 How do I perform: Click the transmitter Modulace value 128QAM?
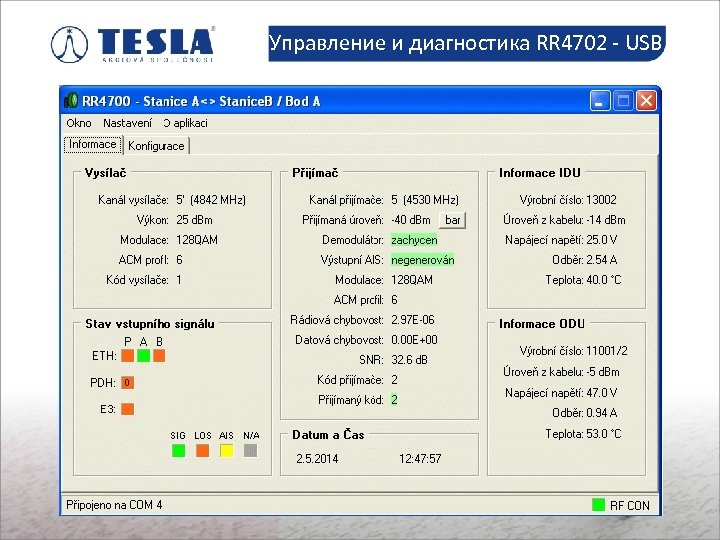[197, 240]
